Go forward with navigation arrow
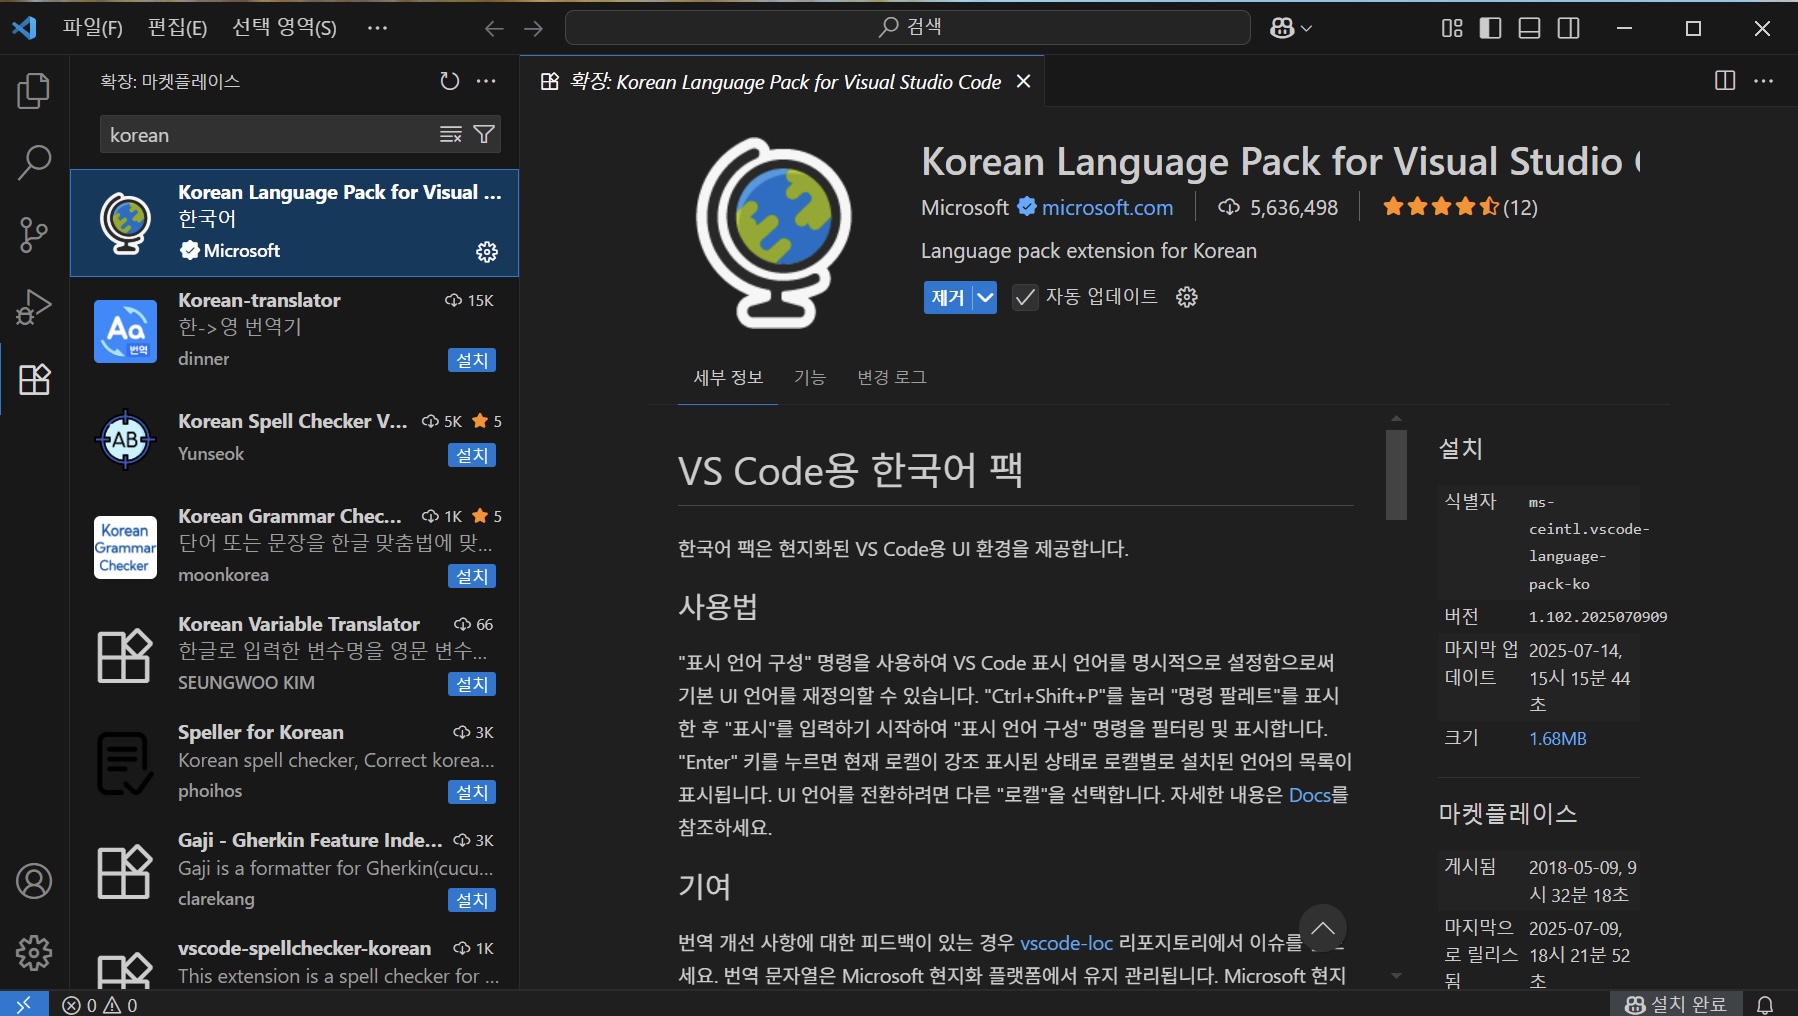The width and height of the screenshot is (1798, 1016). [534, 28]
